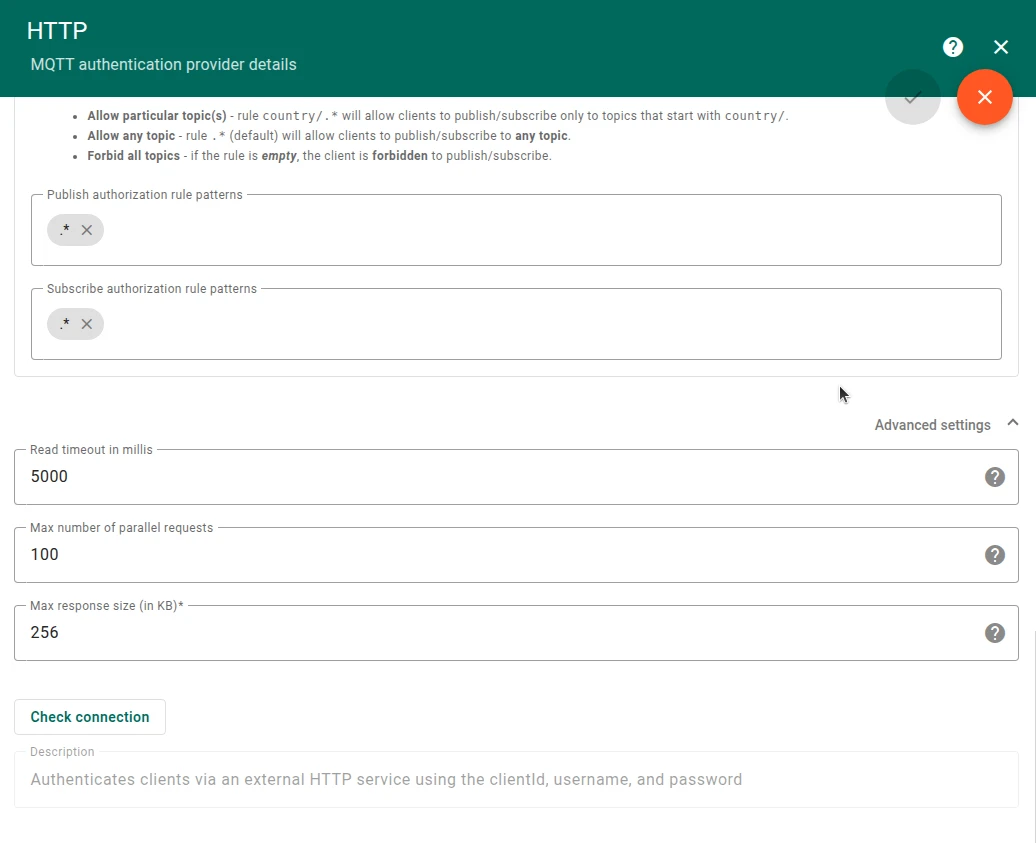Click 'MQTT authentication provider details' subtitle
The image size is (1036, 843).
(x=163, y=64)
